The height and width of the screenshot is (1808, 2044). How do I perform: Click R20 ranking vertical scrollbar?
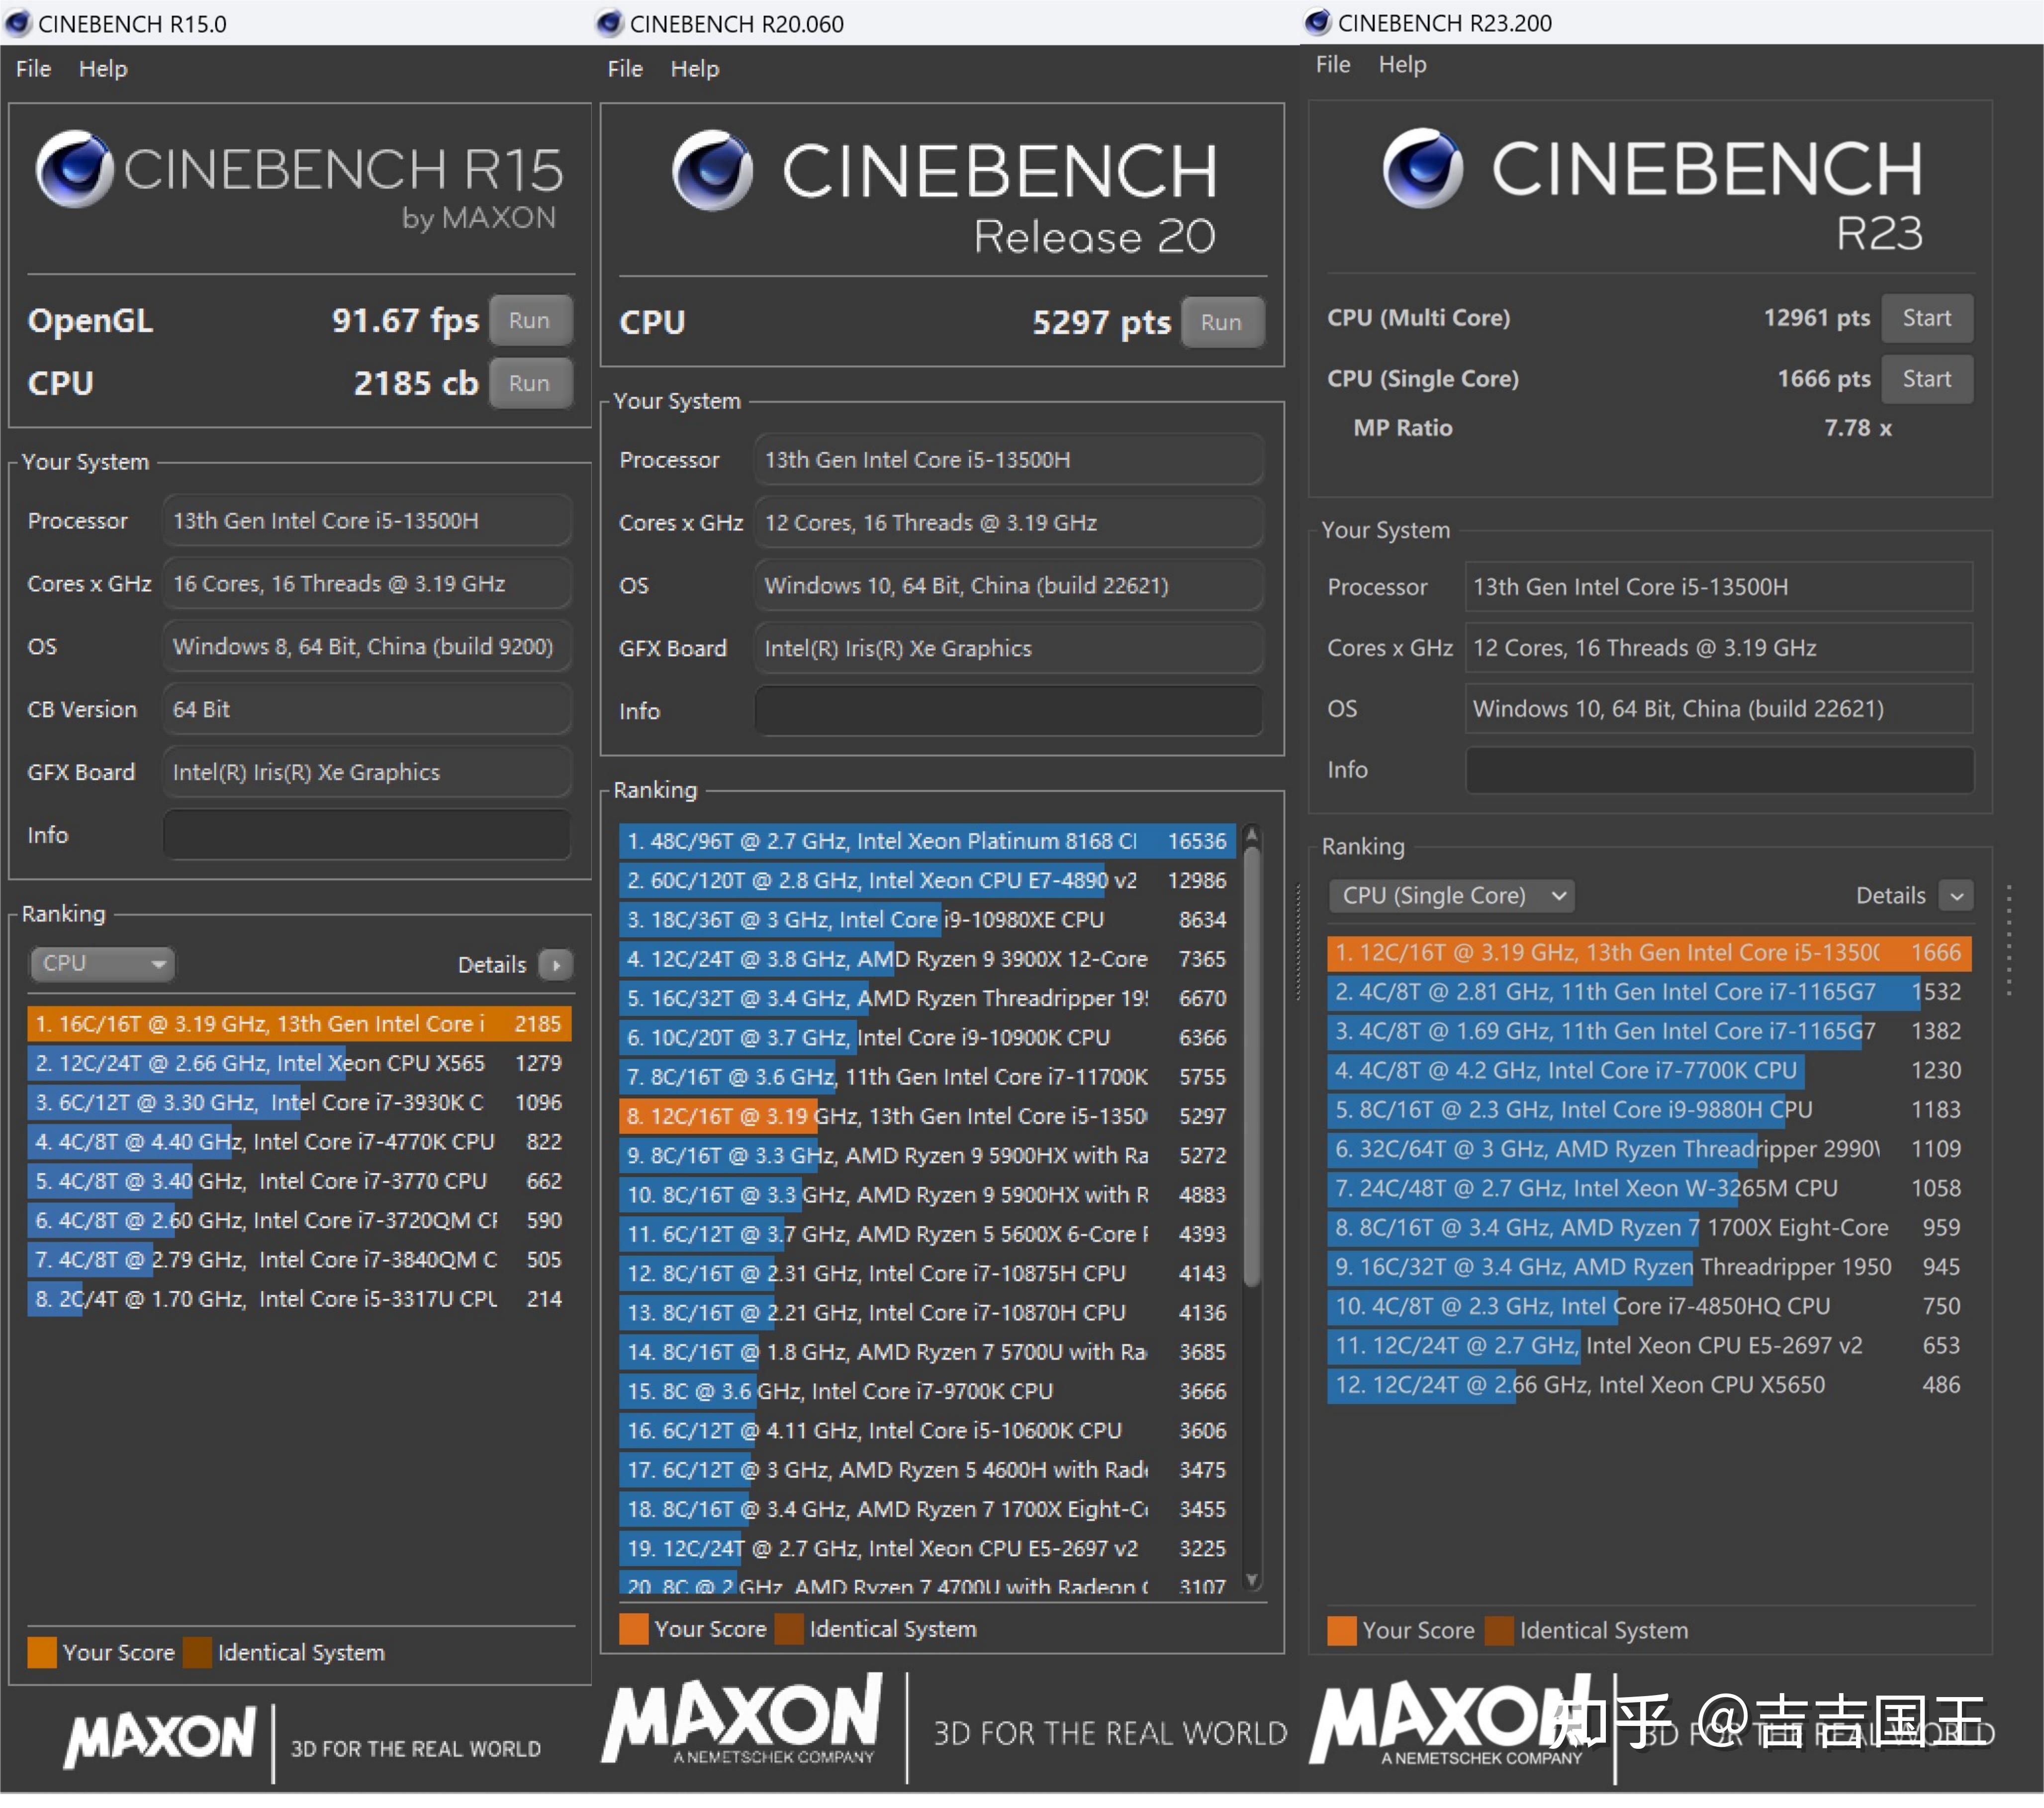(1251, 1068)
